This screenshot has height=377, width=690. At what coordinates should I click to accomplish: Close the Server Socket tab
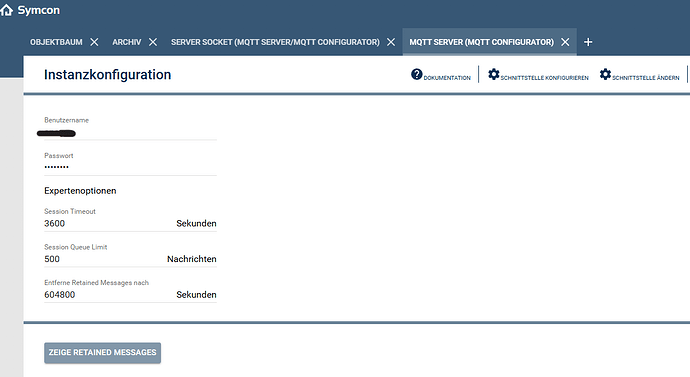tap(391, 42)
